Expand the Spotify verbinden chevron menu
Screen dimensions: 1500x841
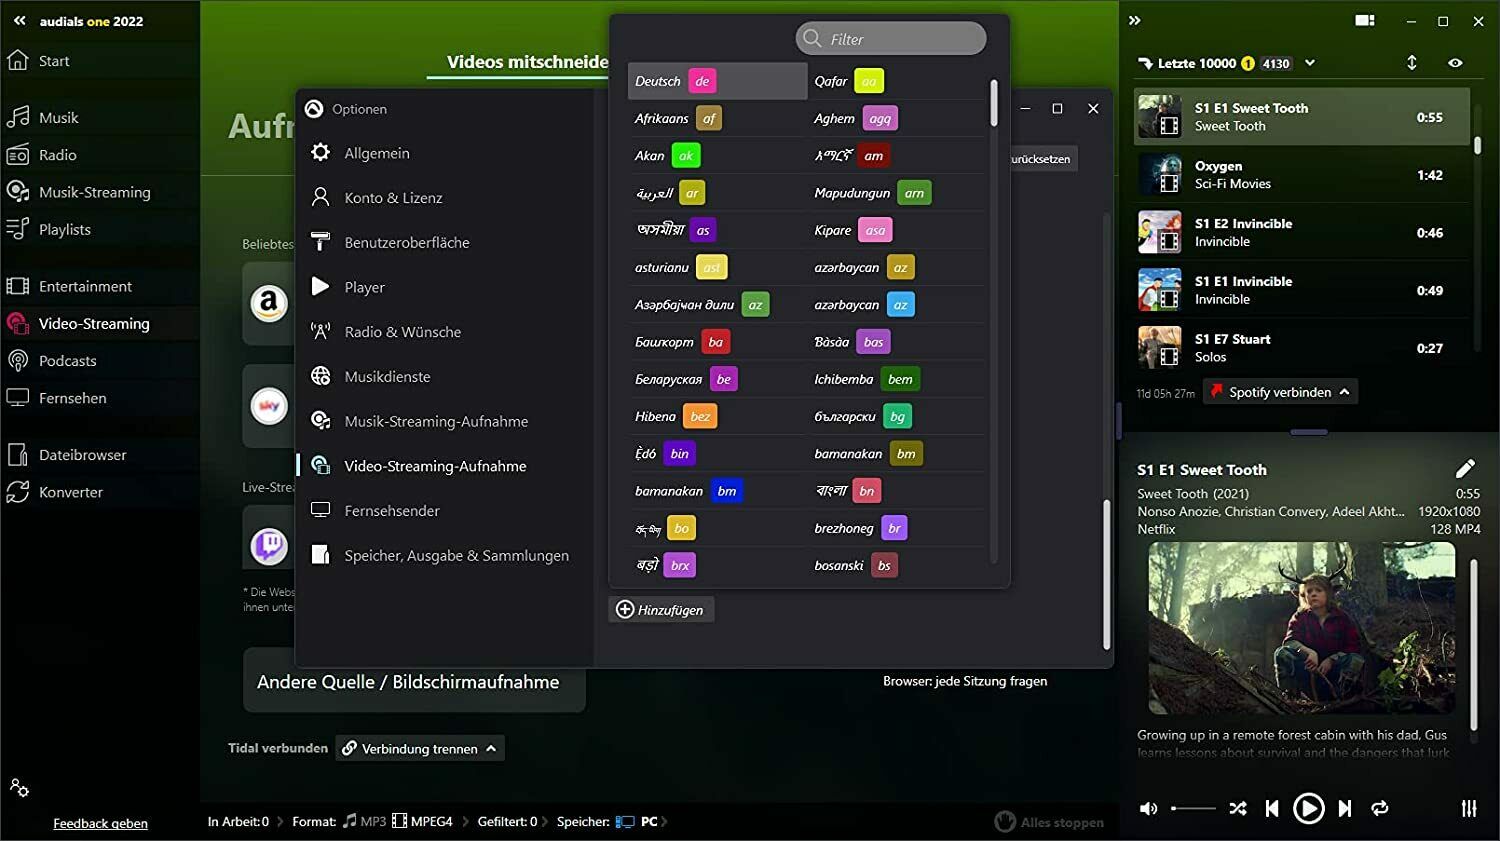point(1345,392)
